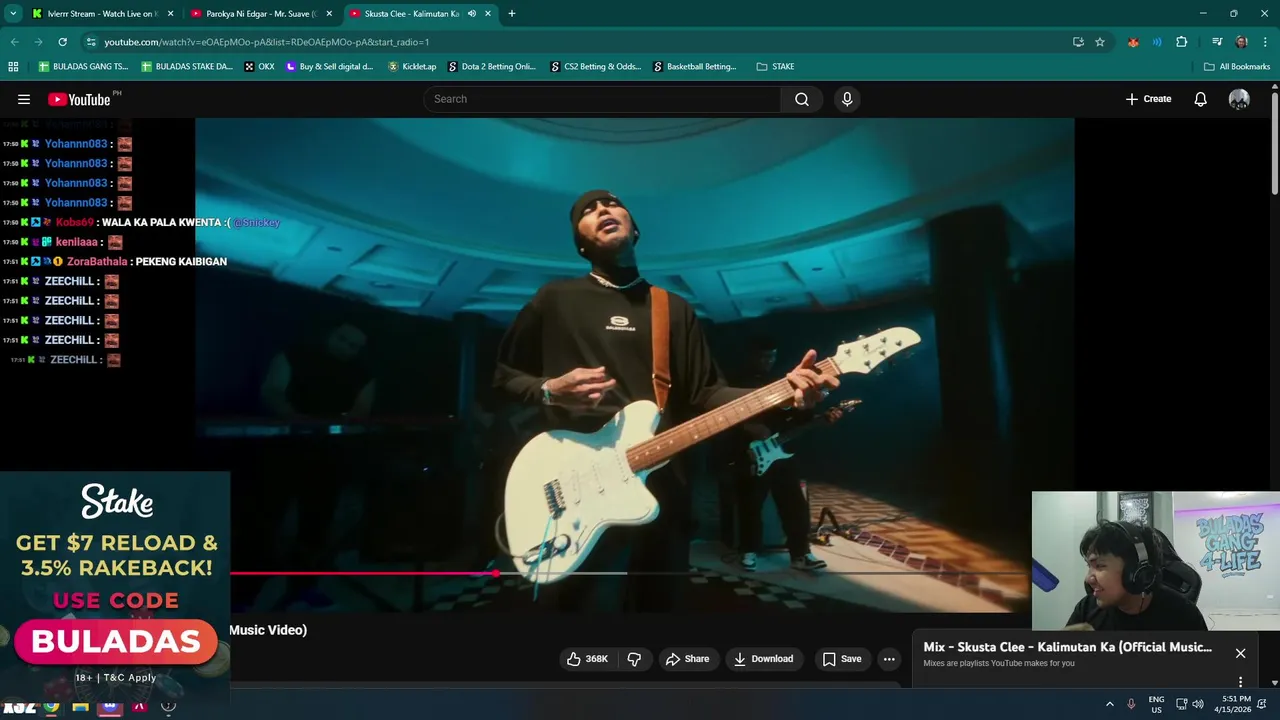Viewport: 1280px width, 720px height.
Task: Close the Parokya Ni Edgar tab
Action: click(x=329, y=14)
